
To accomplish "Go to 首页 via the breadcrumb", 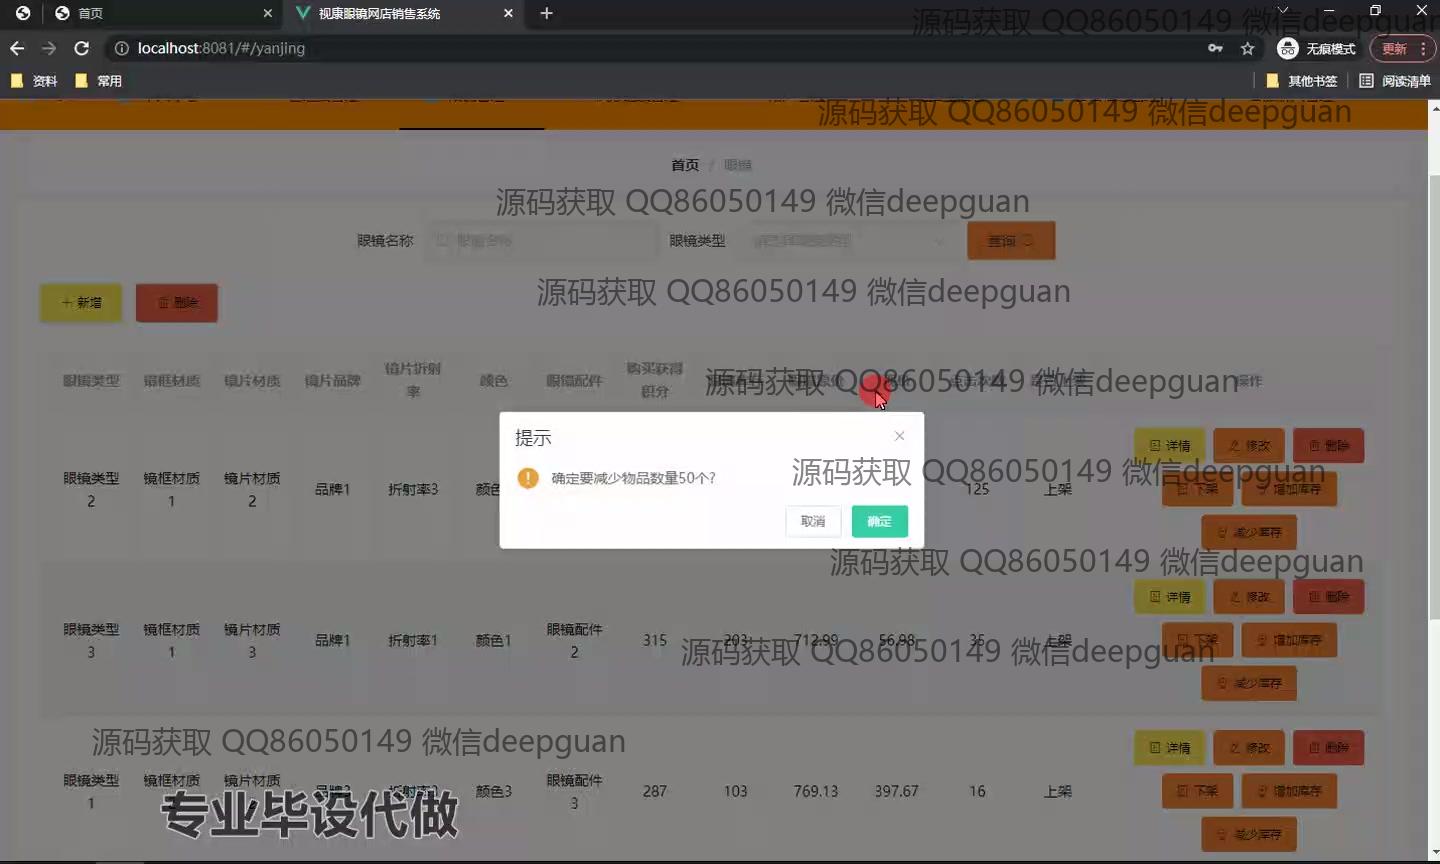I will pyautogui.click(x=685, y=165).
